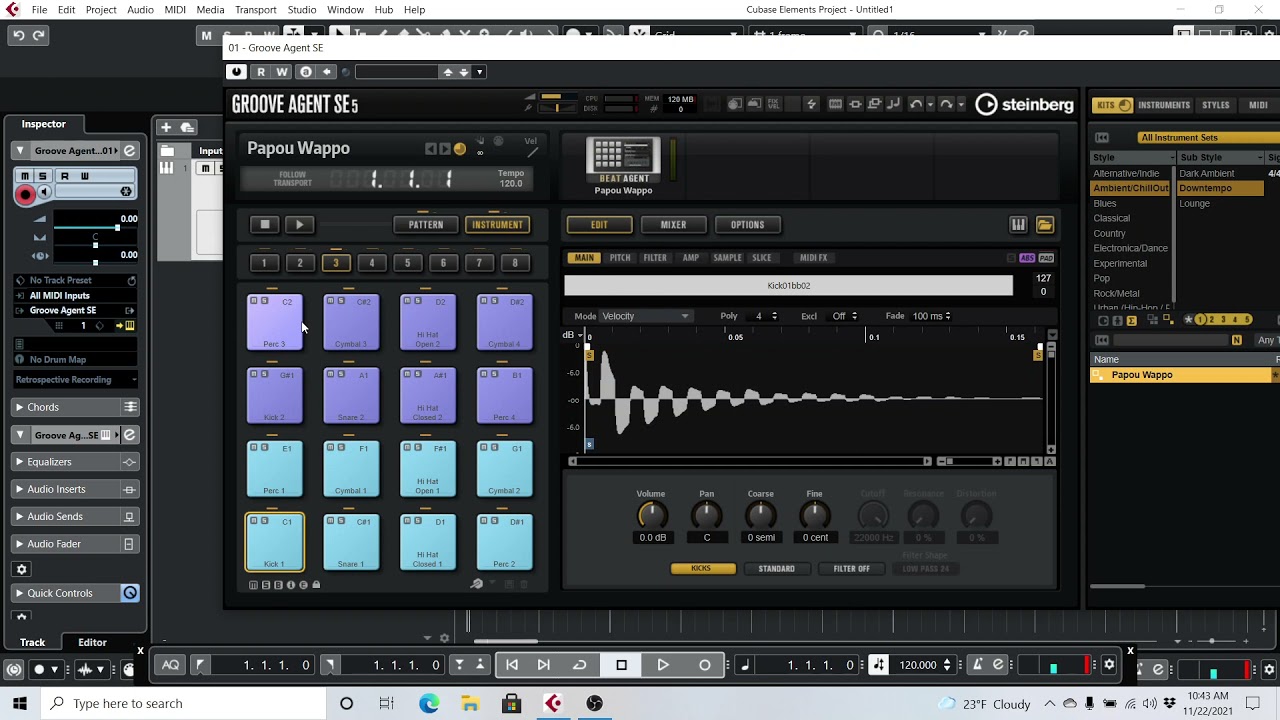Viewport: 1280px width, 720px height.
Task: Switch pads to INSTRUMENT mode
Action: [497, 225]
